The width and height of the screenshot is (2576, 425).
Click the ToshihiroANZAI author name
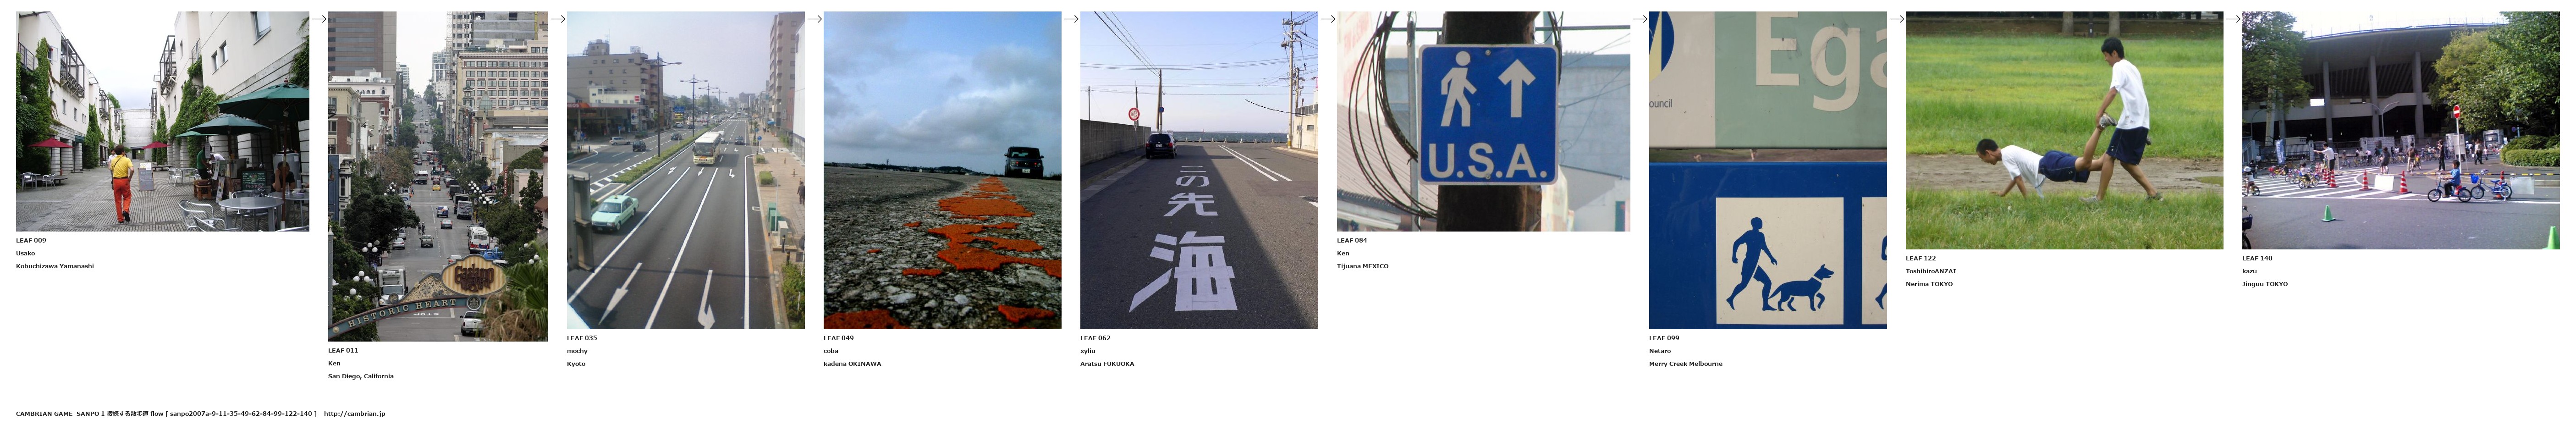coord(1931,271)
